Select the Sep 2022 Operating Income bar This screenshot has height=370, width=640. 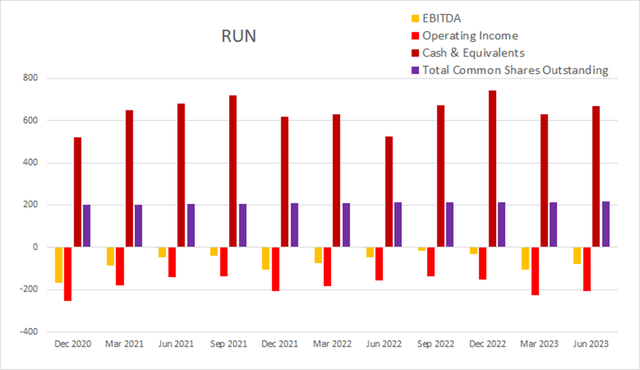431,261
